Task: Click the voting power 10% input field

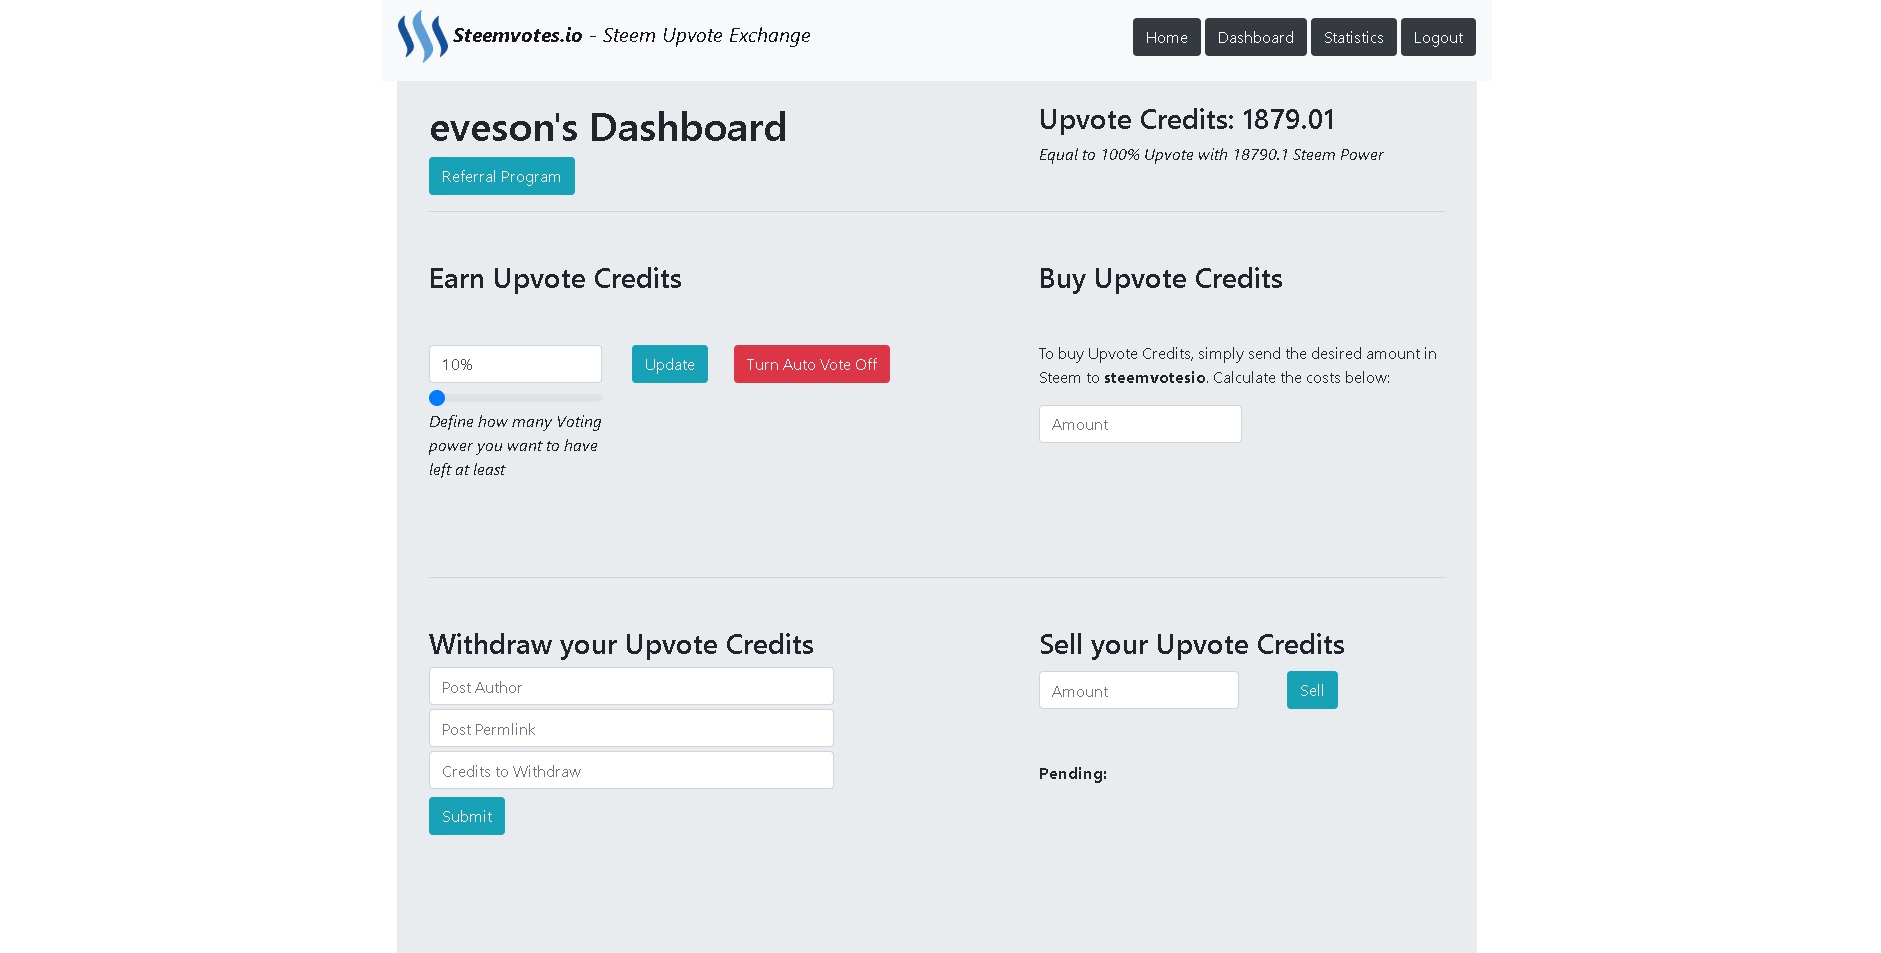Action: tap(515, 364)
